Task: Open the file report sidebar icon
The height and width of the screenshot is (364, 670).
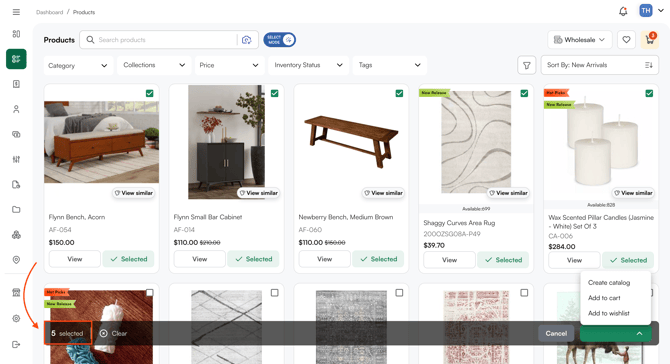Action: click(x=16, y=185)
